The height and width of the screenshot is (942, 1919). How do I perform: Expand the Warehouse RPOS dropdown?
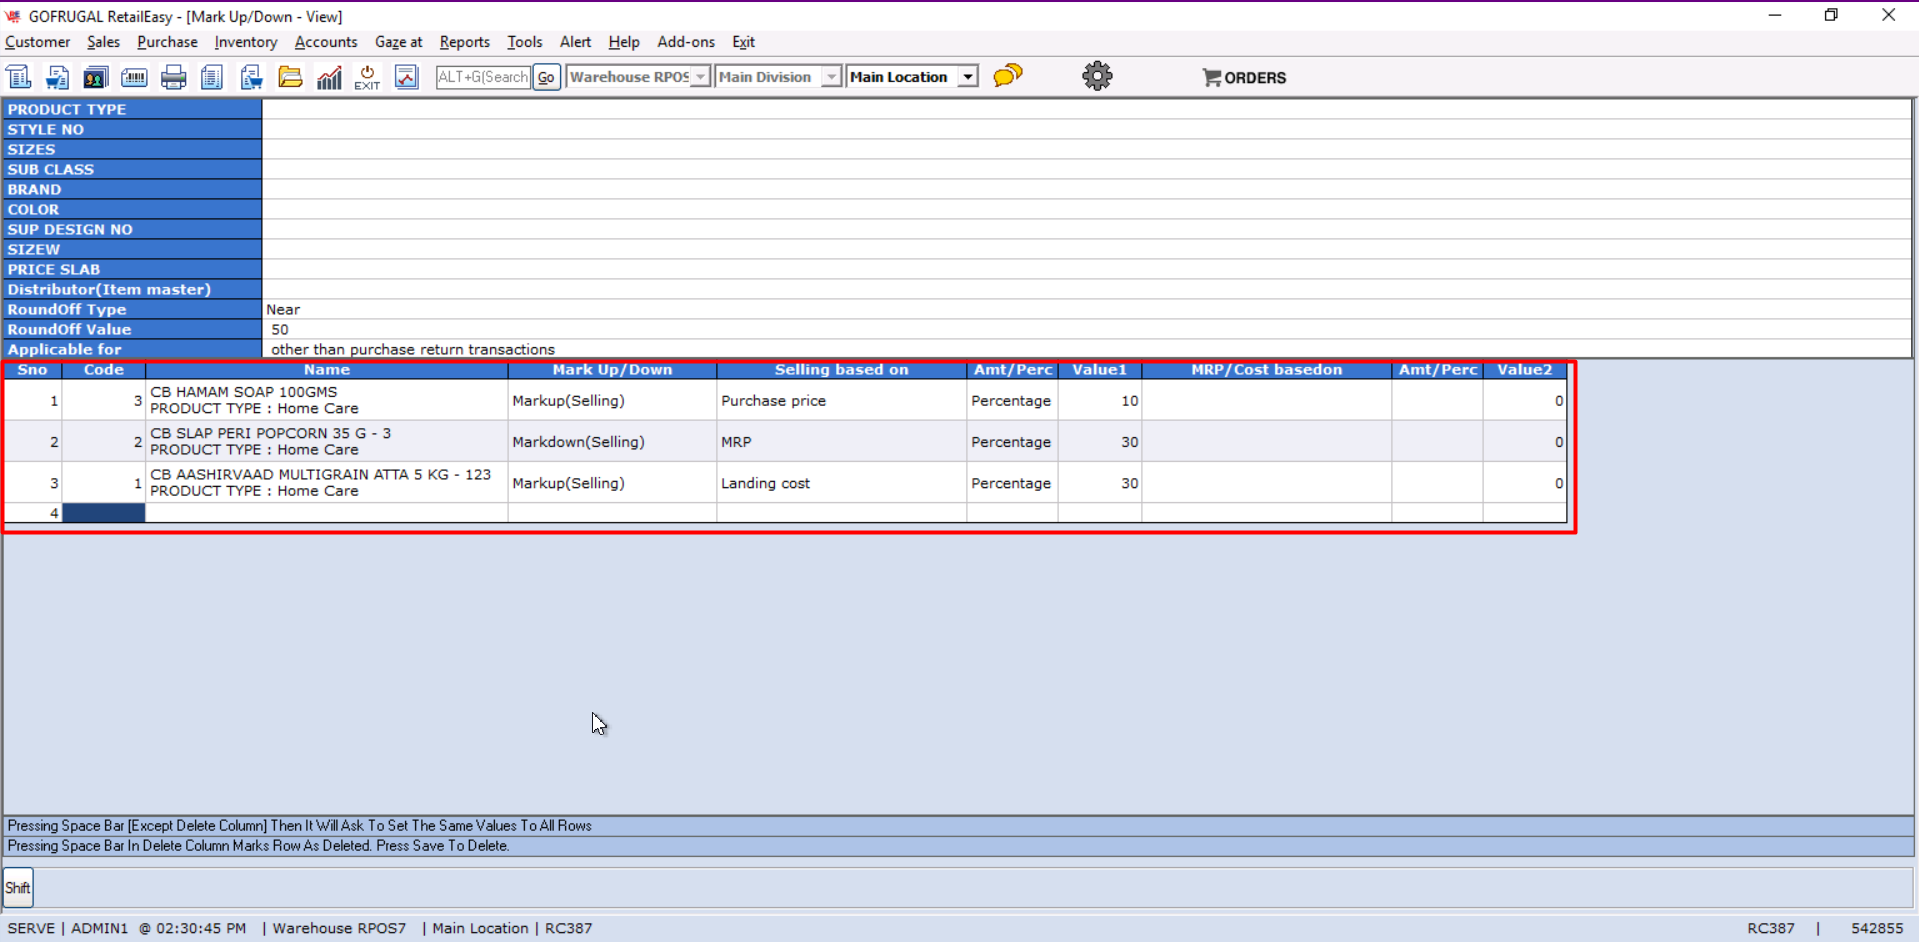(700, 77)
